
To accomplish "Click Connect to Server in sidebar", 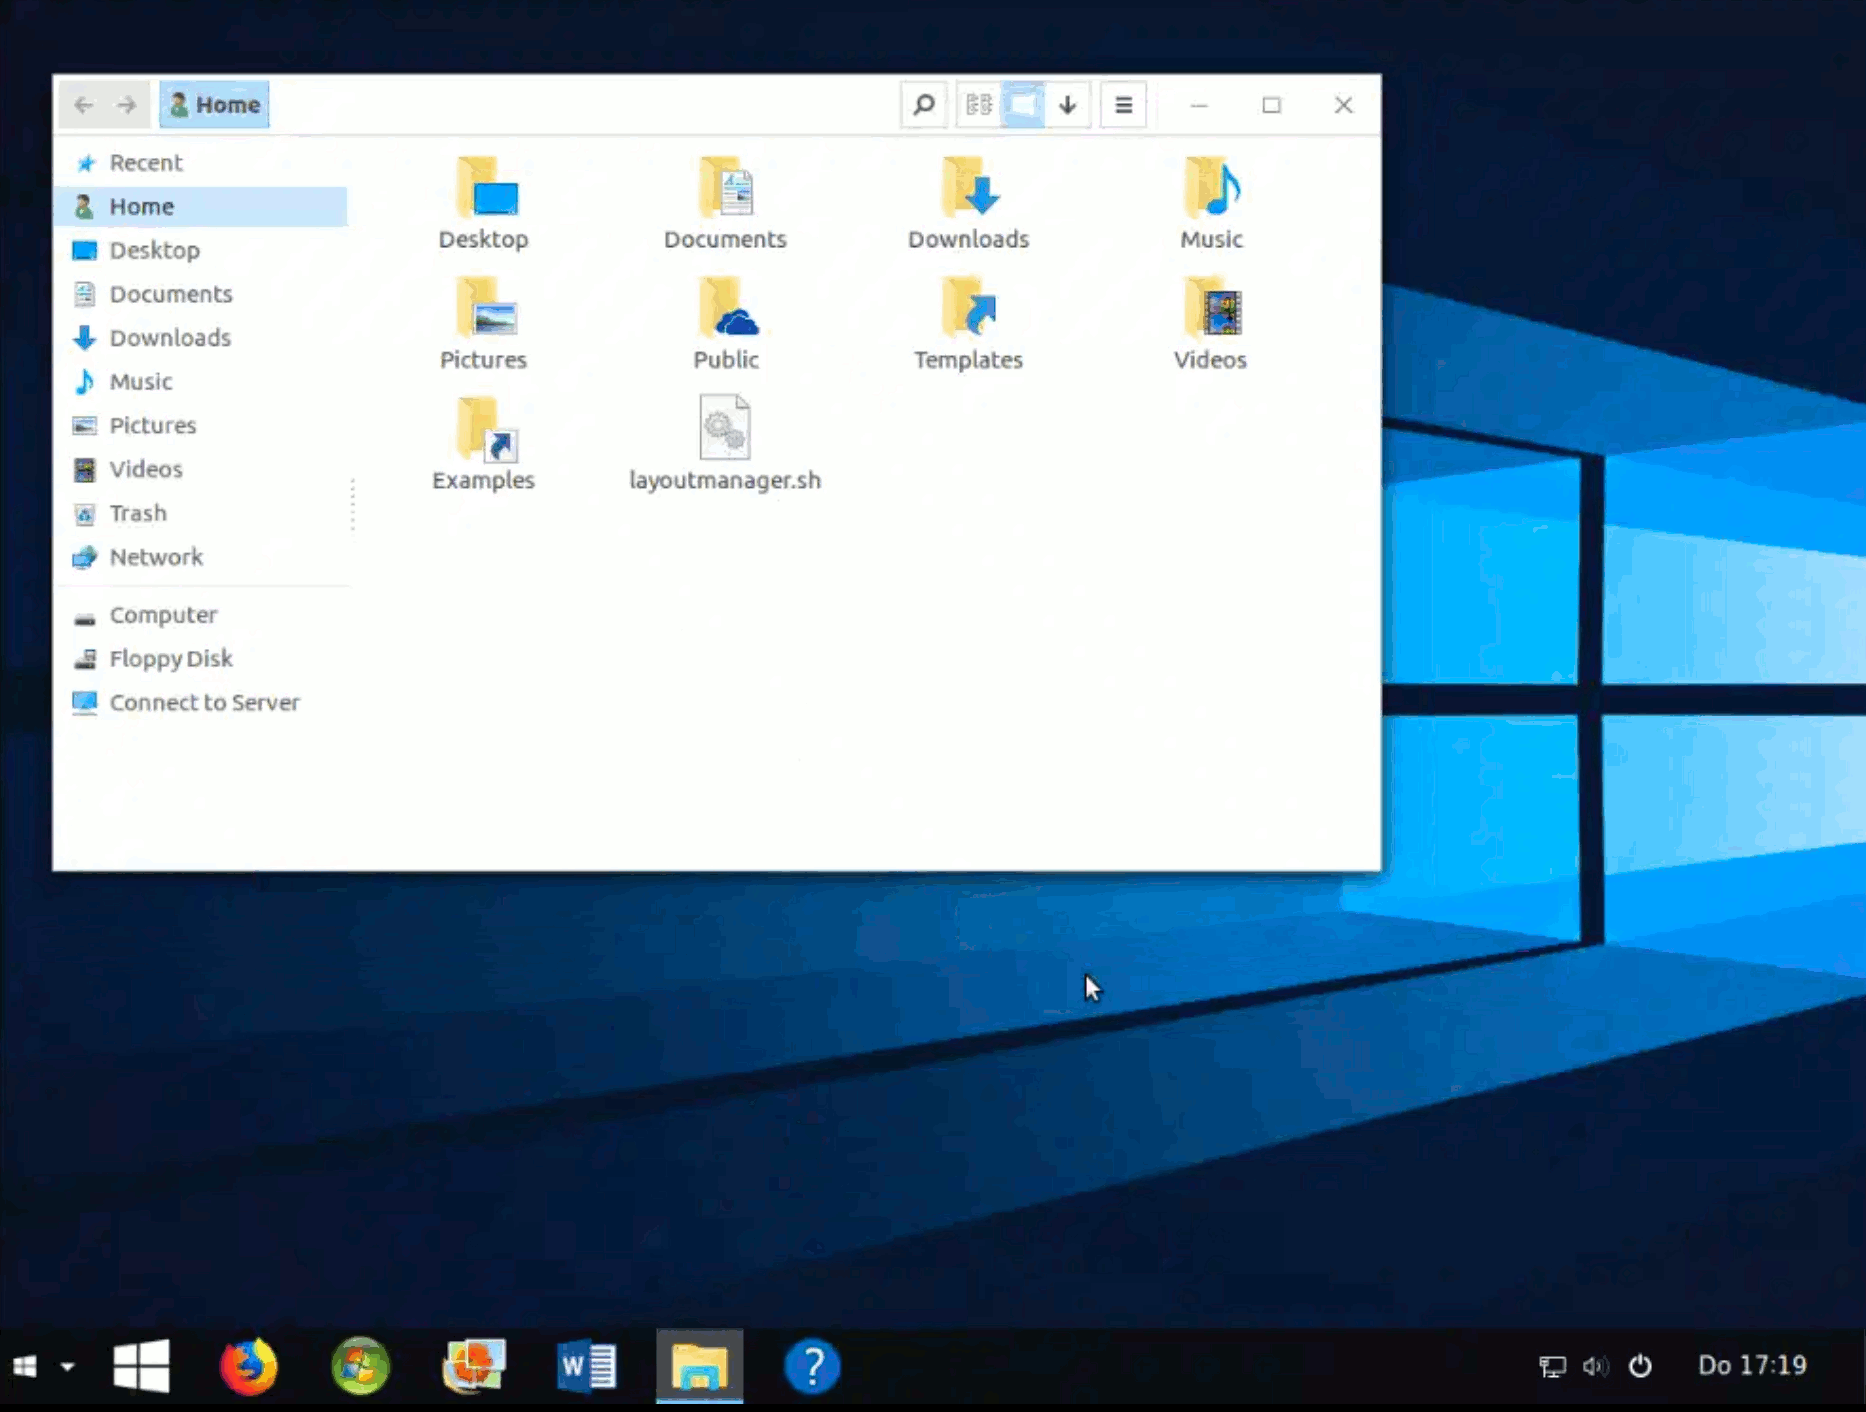I will 204,703.
